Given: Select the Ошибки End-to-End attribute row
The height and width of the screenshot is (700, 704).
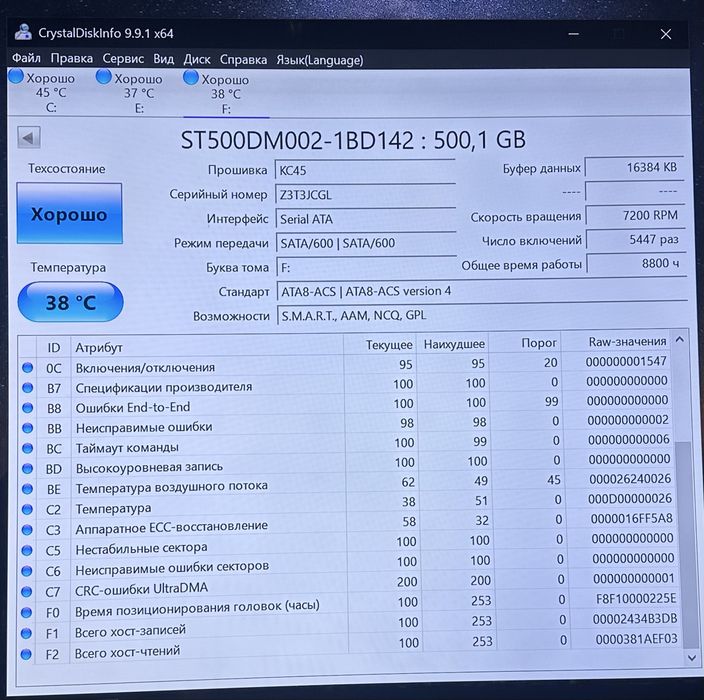Looking at the screenshot, I should tap(345, 405).
